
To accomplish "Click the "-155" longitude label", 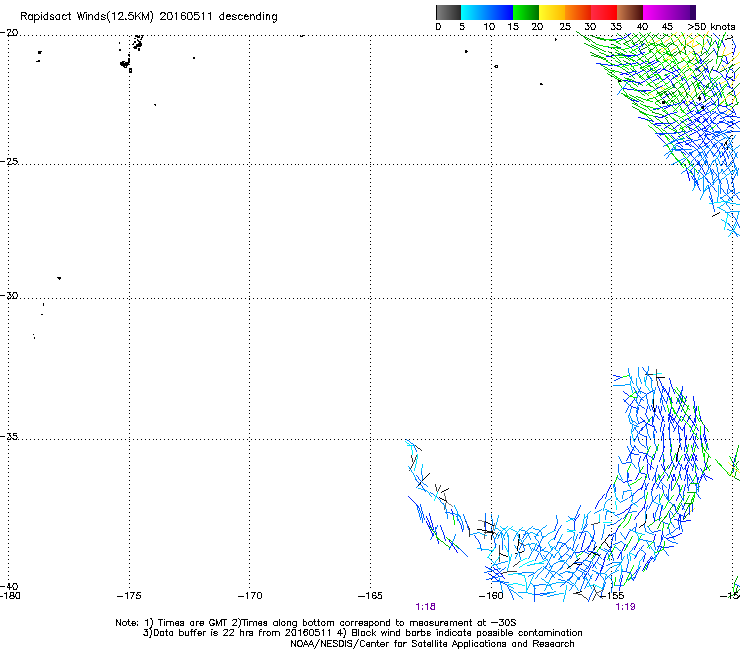I will click(x=612, y=596).
